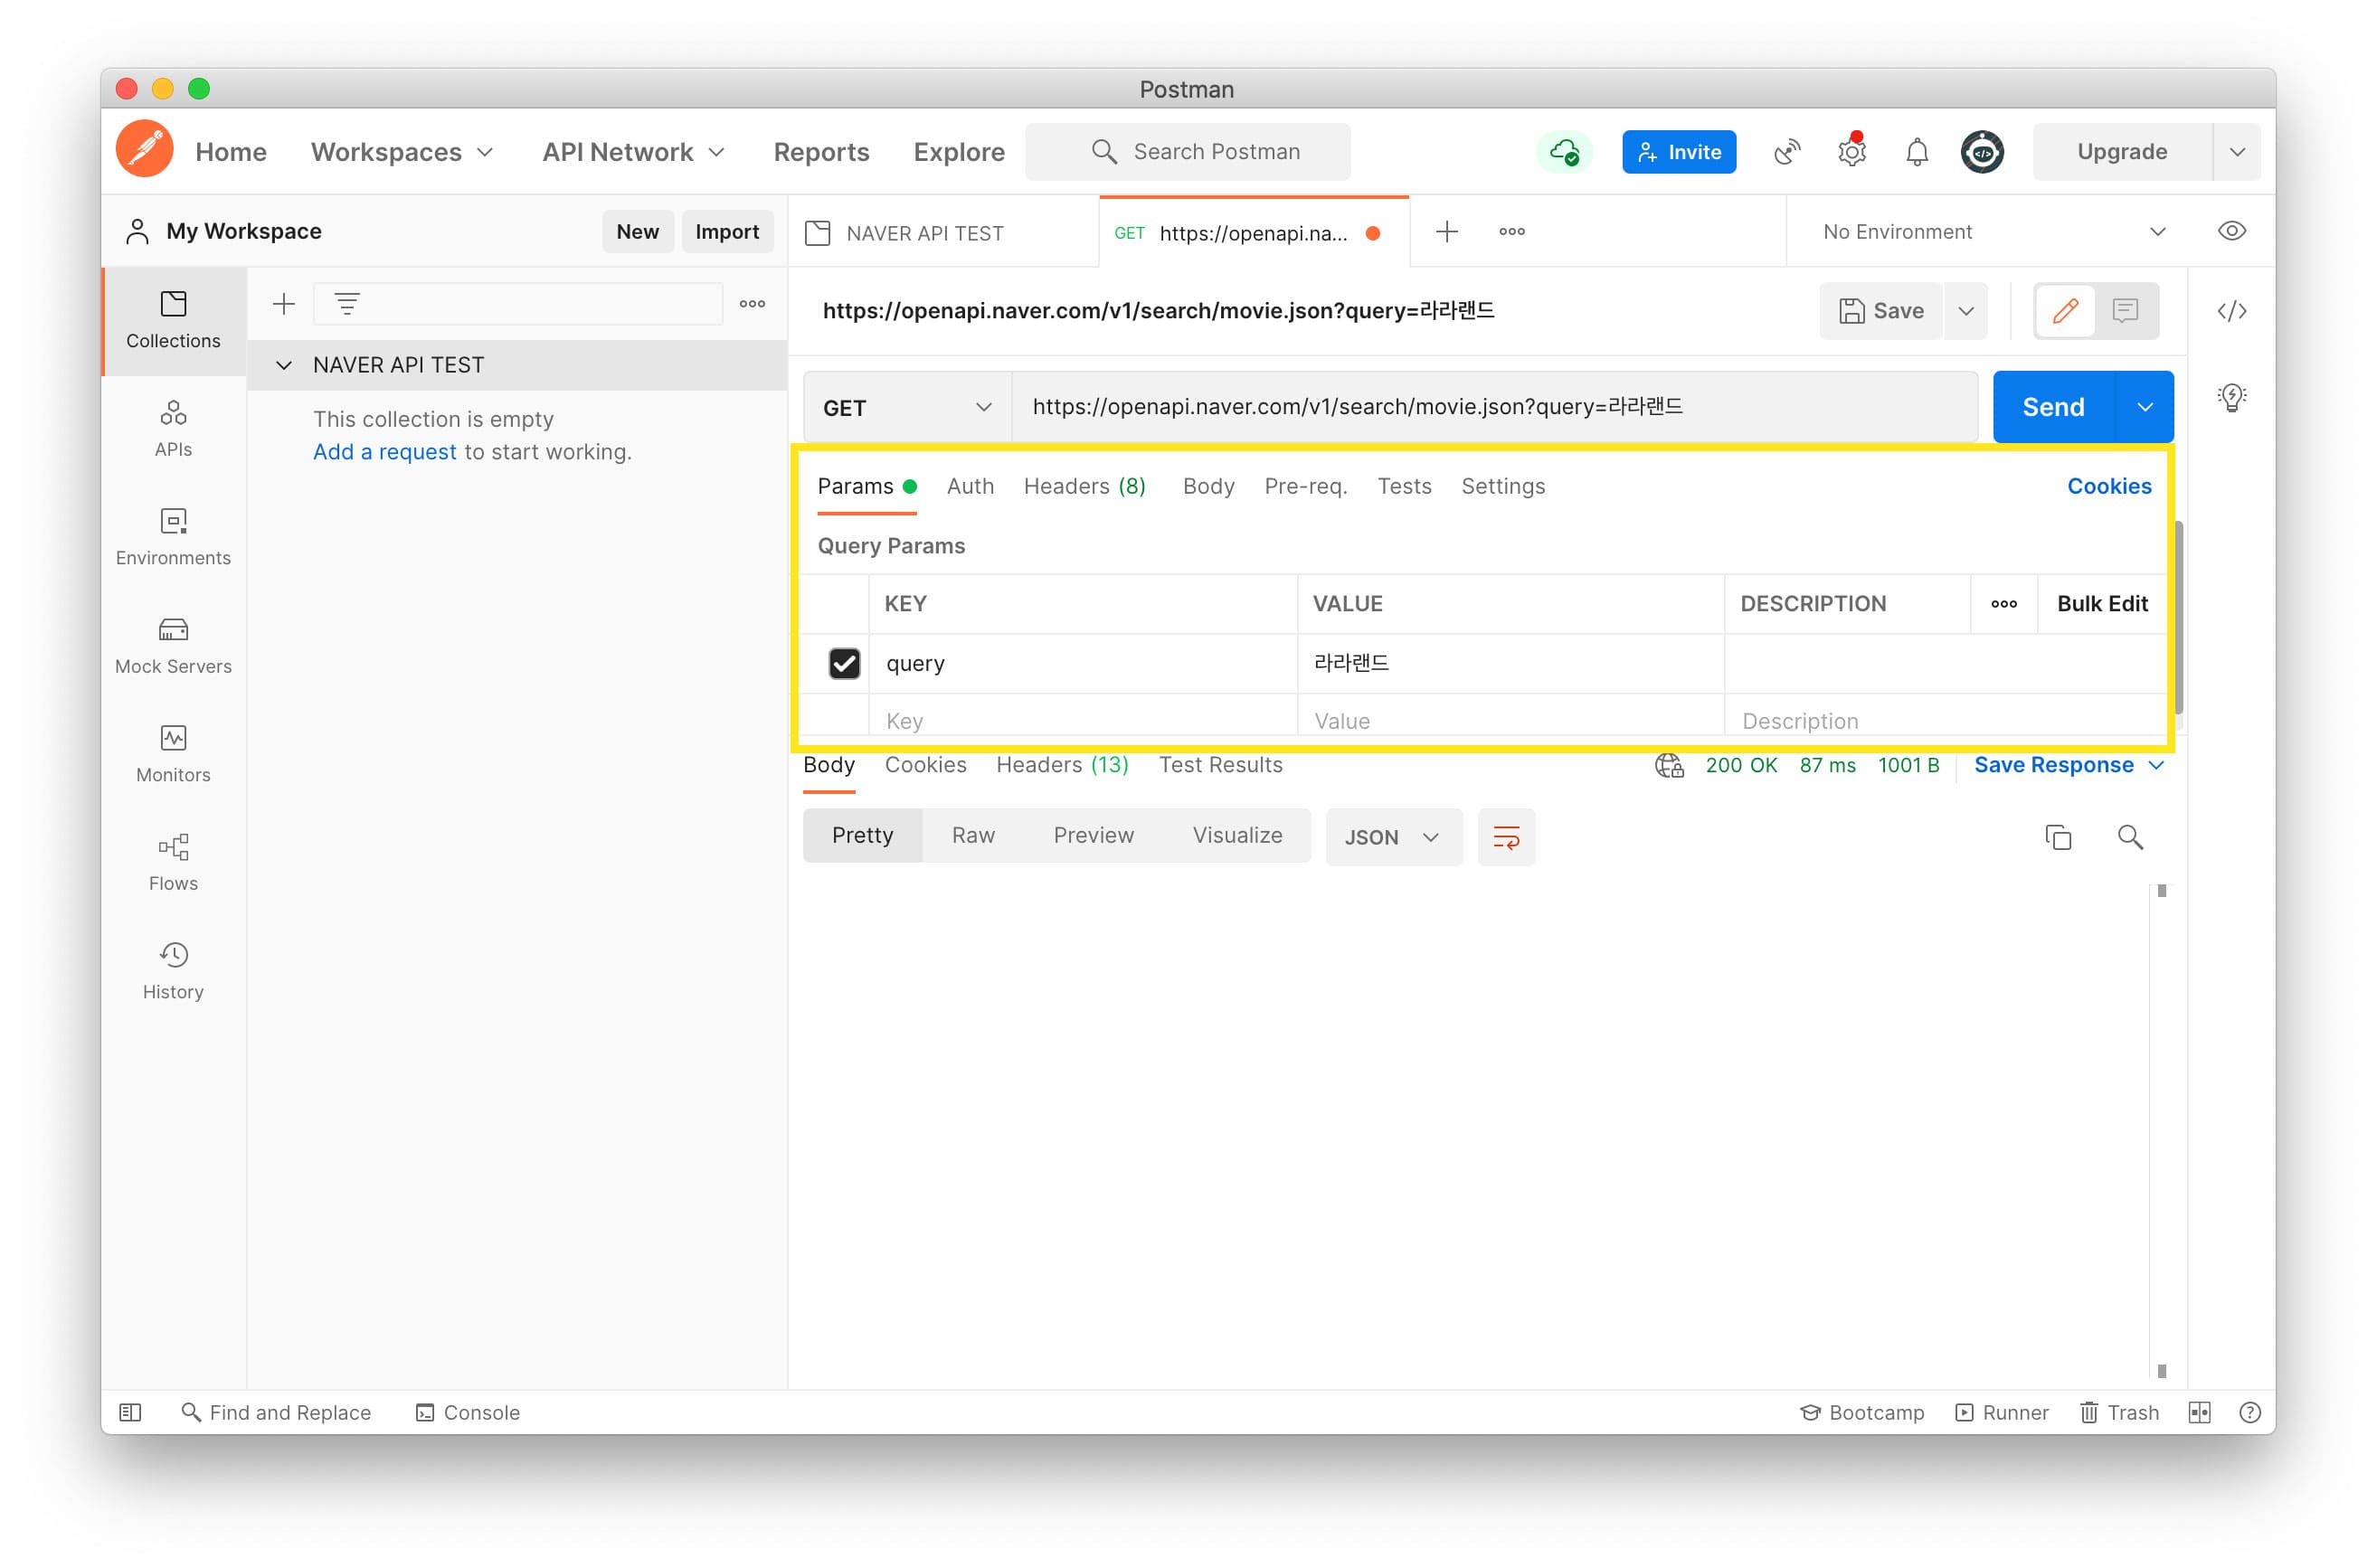
Task: Click the request URL input field
Action: tap(1493, 407)
